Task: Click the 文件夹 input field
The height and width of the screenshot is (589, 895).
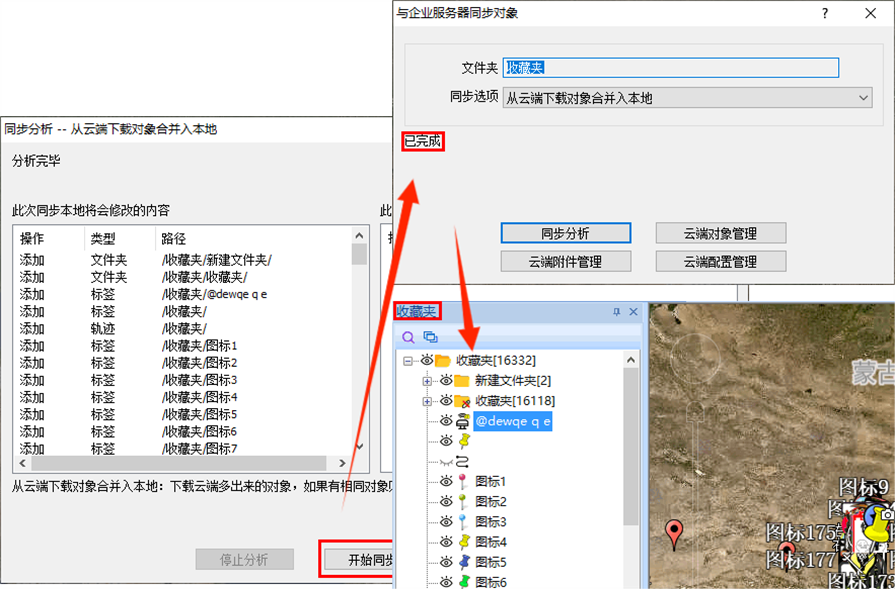Action: [x=670, y=68]
